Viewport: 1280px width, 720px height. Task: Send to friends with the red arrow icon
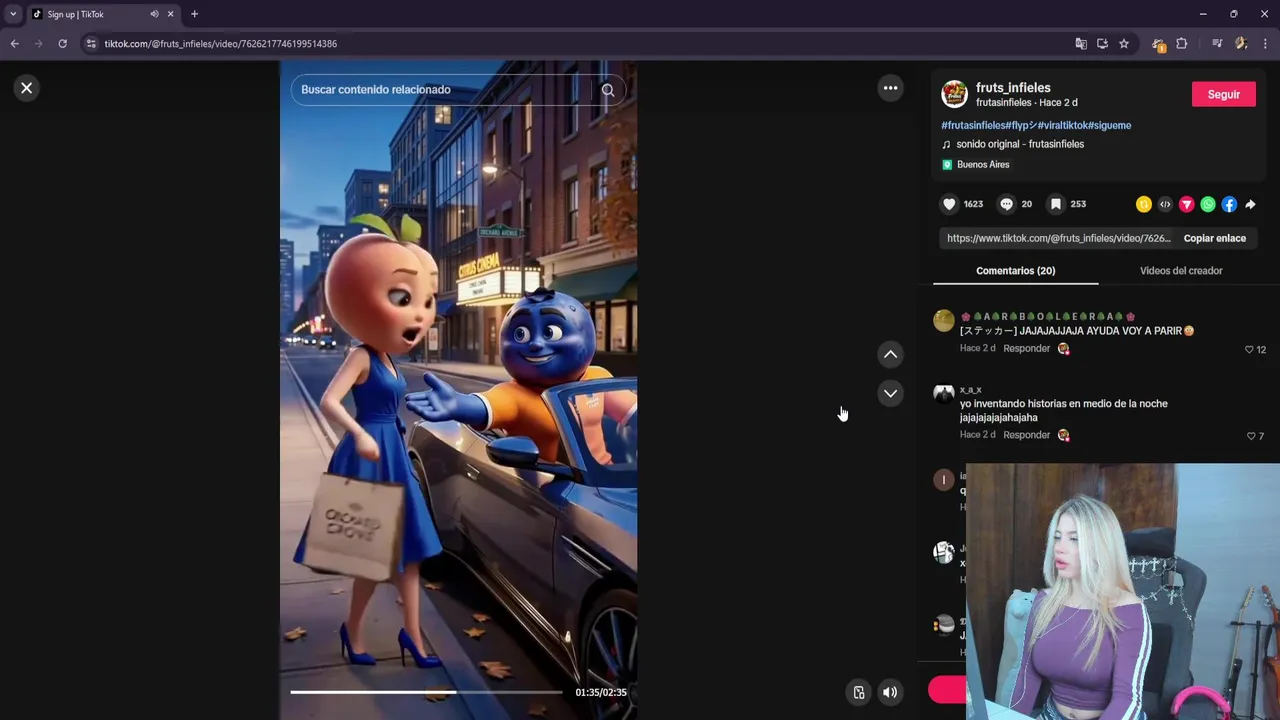pos(1186,204)
